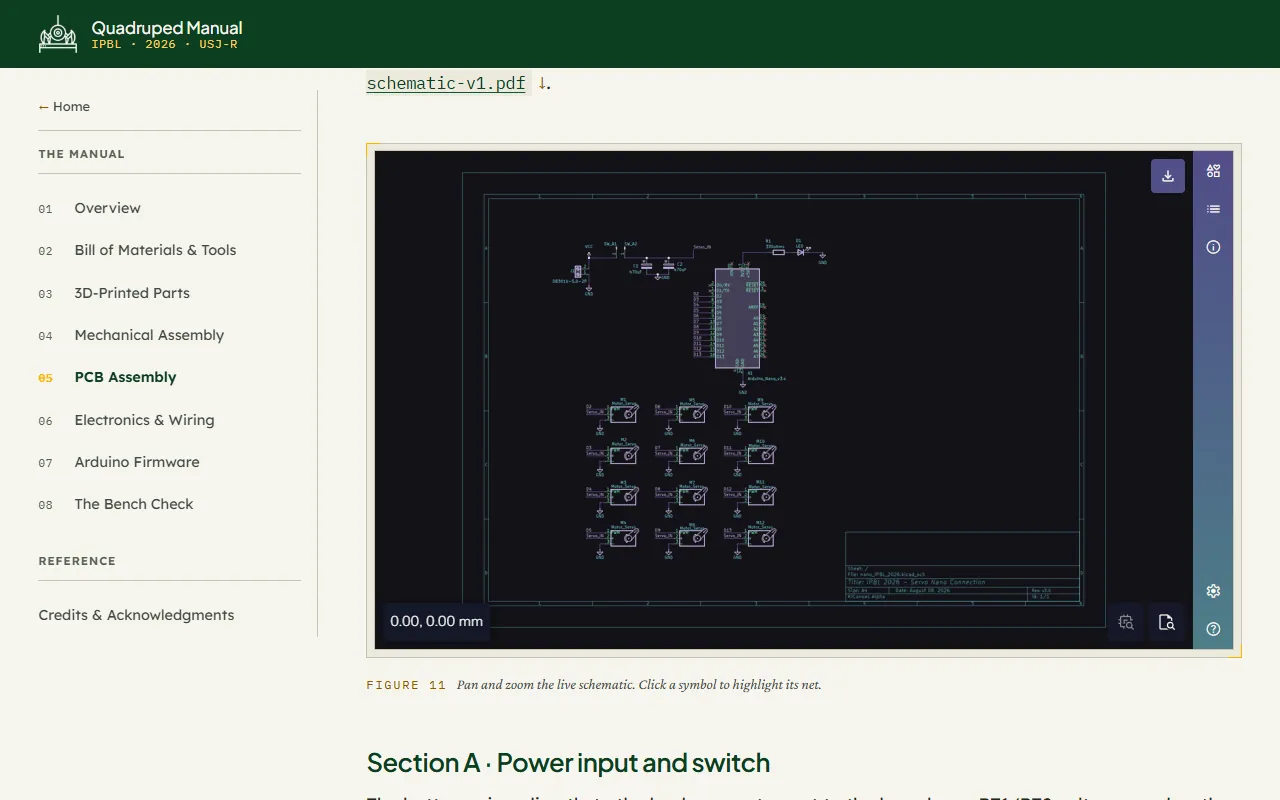This screenshot has height=800, width=1280.
Task: Open viewer help
Action: click(1213, 629)
